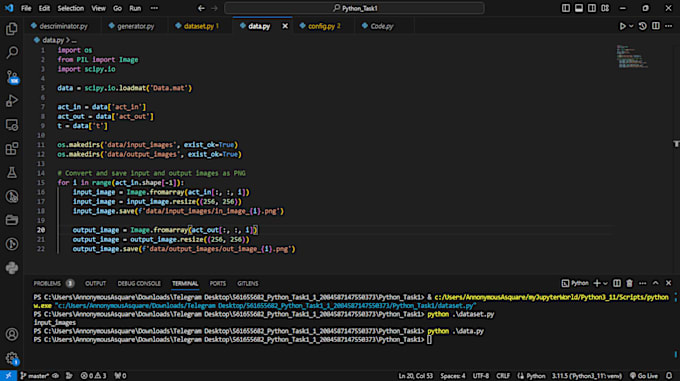This screenshot has height=381, width=680.
Task: Open Source Control view in activity bar
Action: 12,77
